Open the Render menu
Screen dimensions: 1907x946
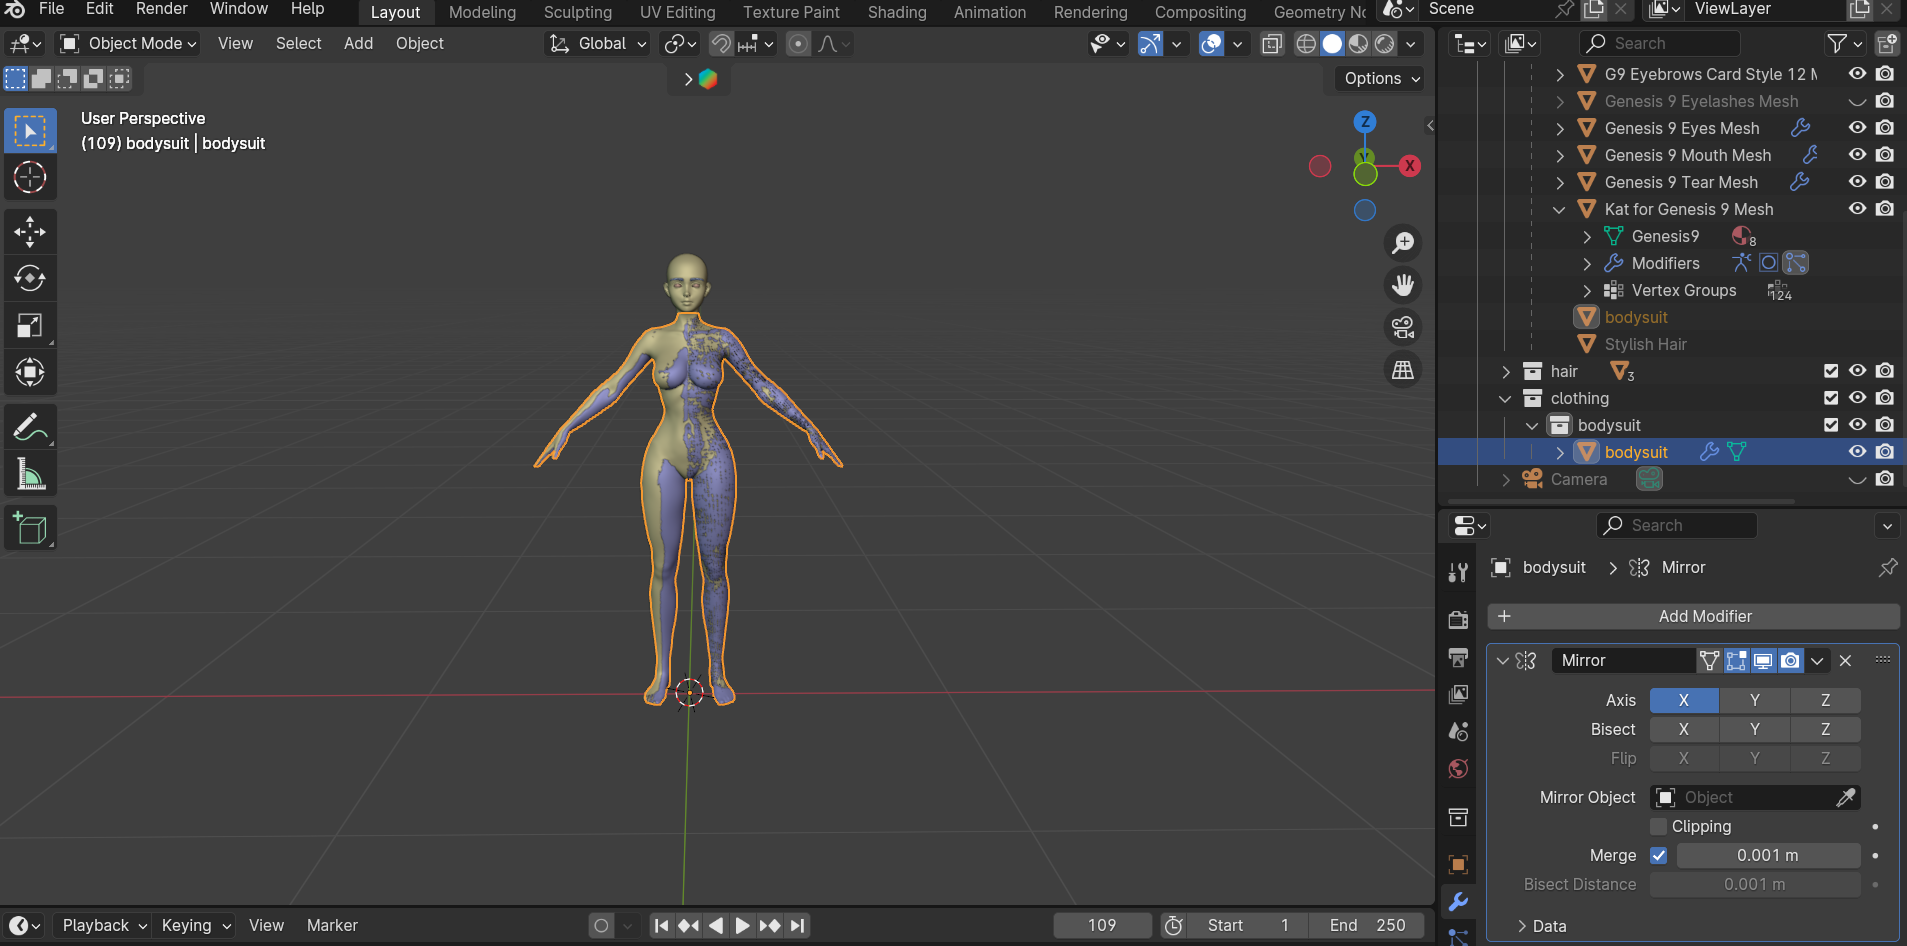[162, 9]
